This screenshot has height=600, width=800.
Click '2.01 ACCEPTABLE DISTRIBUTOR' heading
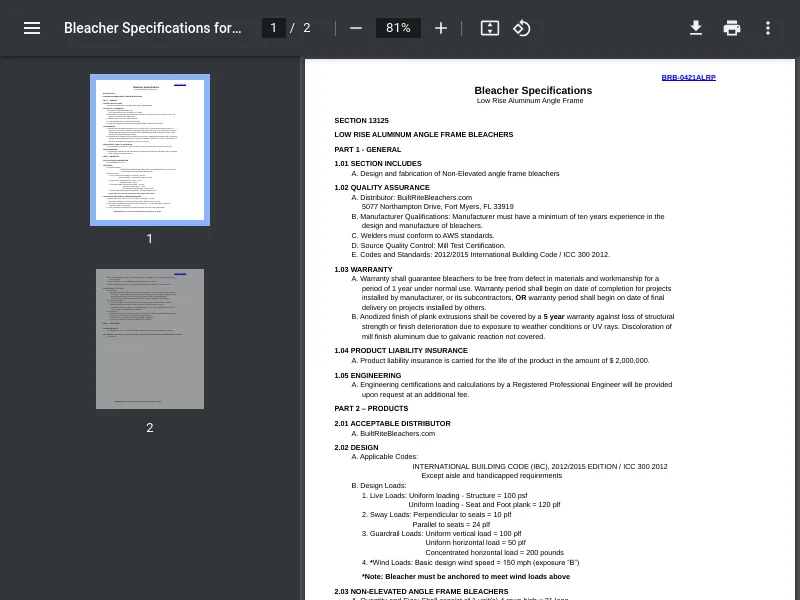coord(392,423)
